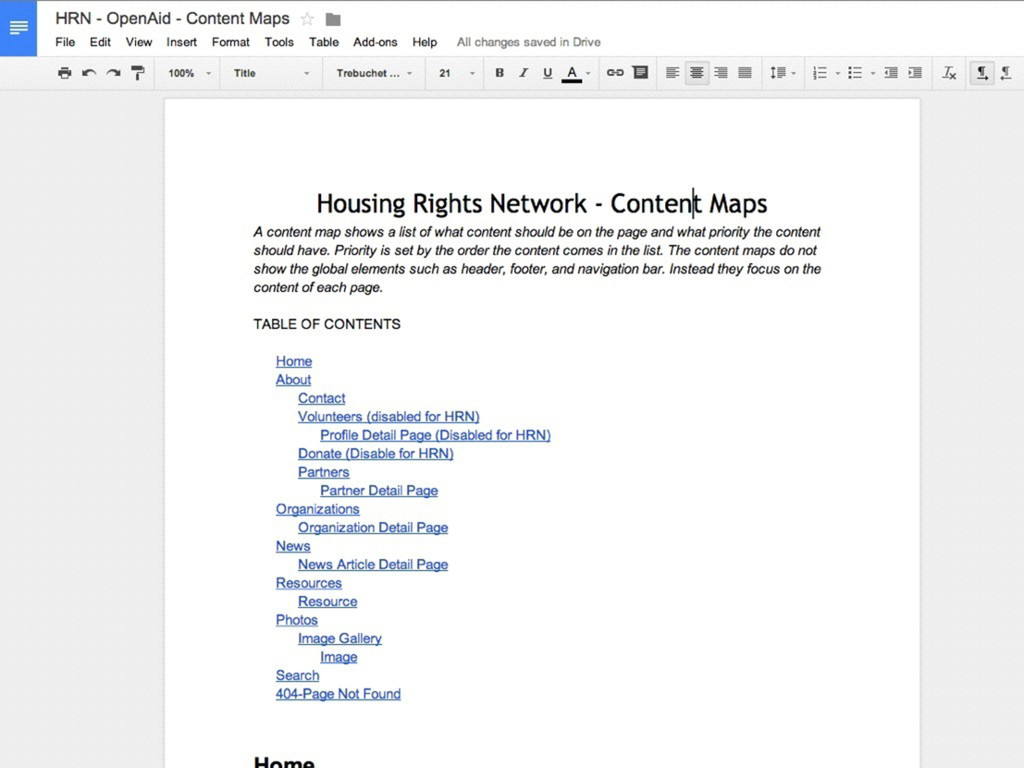Image resolution: width=1024 pixels, height=768 pixels.
Task: Redo the last change
Action: coord(114,73)
